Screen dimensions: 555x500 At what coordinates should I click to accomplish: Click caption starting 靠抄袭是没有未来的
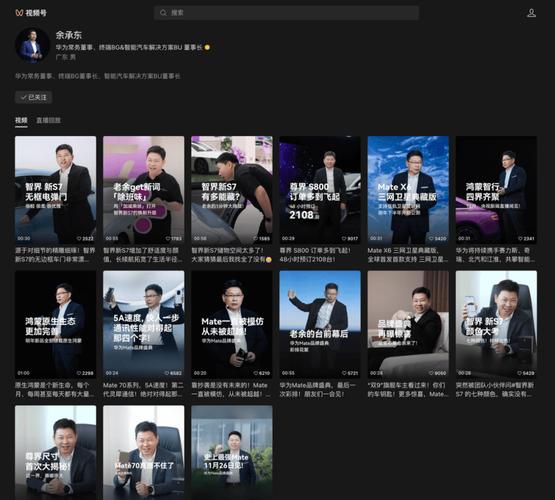coord(231,389)
